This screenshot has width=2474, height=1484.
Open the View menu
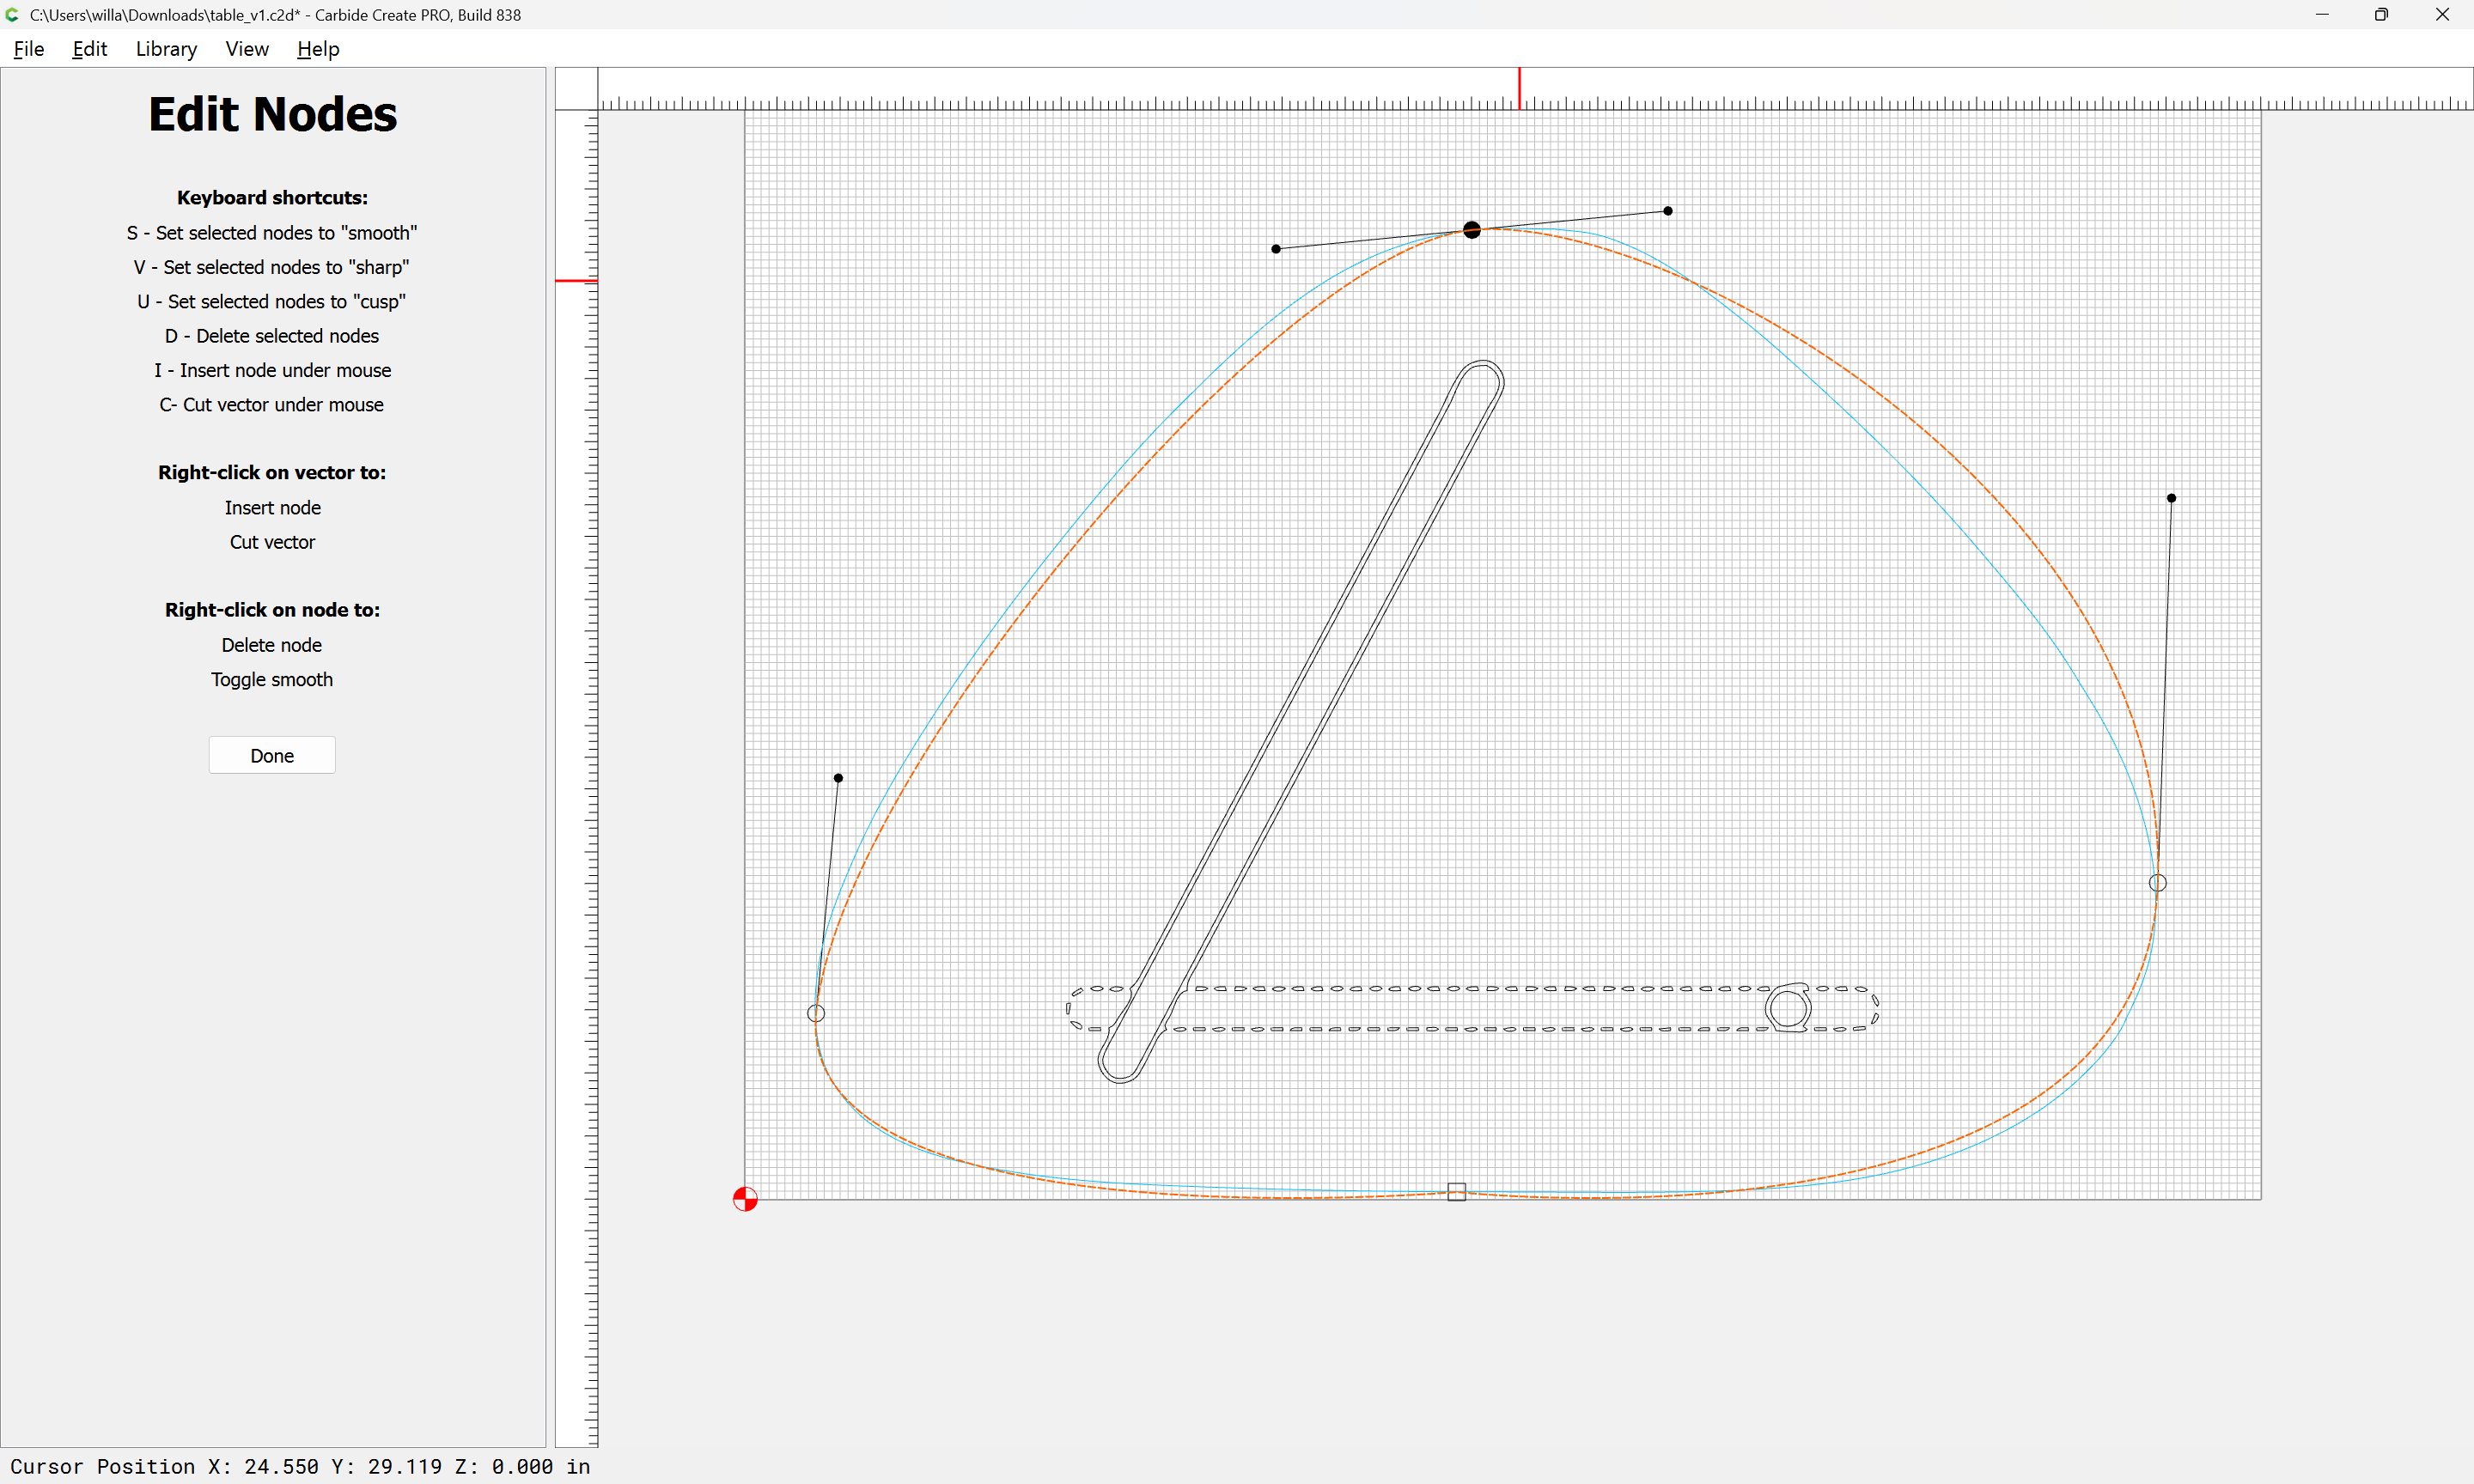point(246,49)
